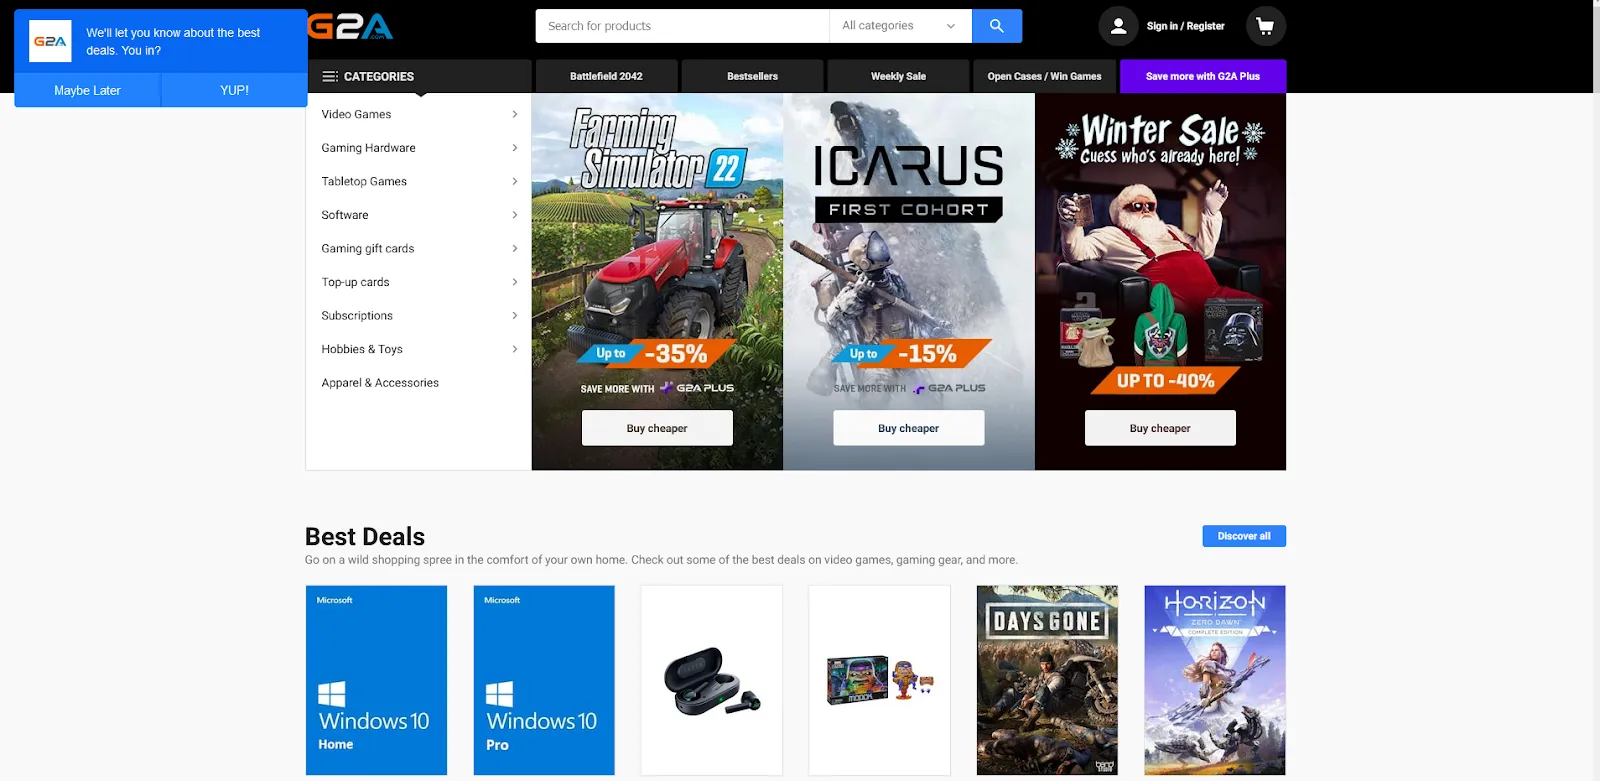This screenshot has height=781, width=1600.
Task: Click the Search for products field
Action: point(683,26)
